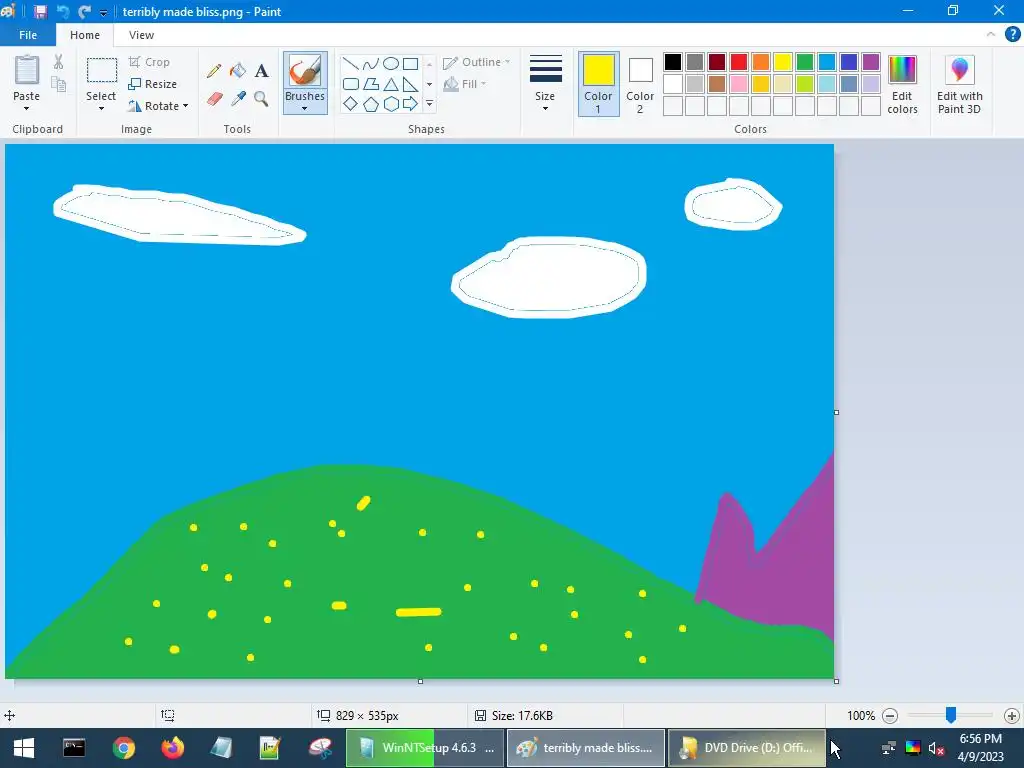Viewport: 1024px width, 768px height.
Task: Pick the red color swatch
Action: tap(739, 62)
